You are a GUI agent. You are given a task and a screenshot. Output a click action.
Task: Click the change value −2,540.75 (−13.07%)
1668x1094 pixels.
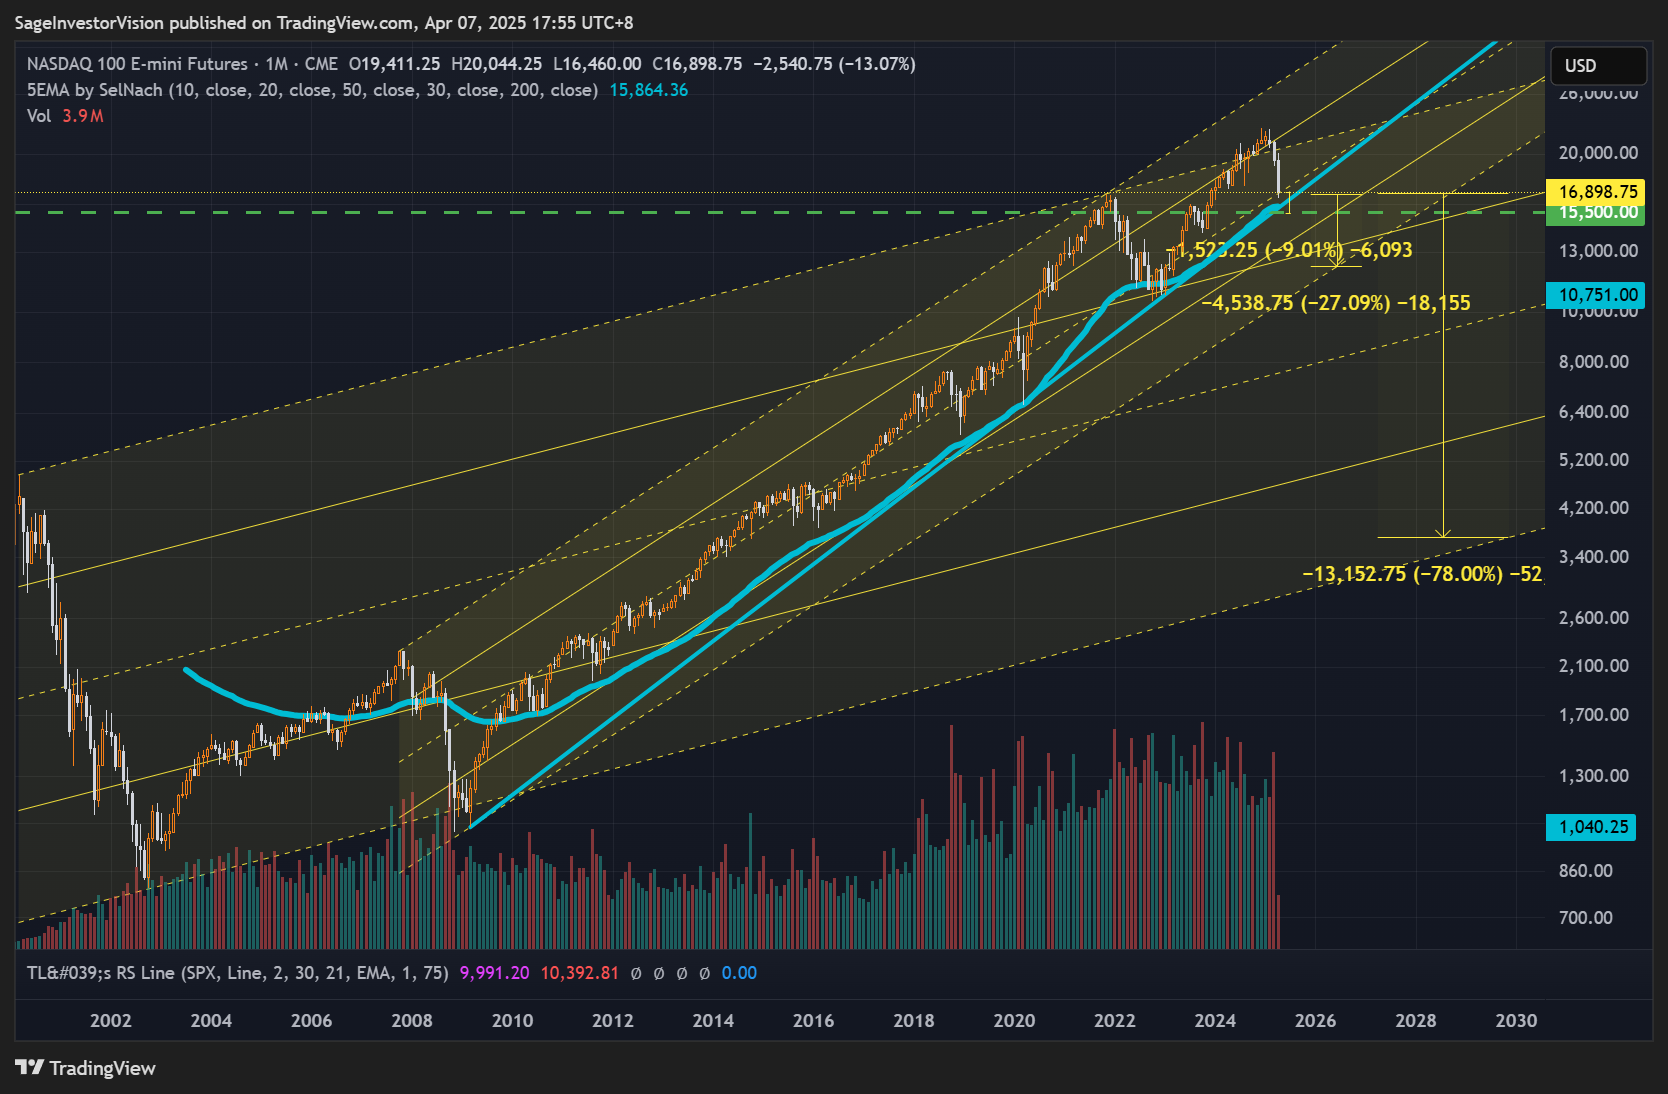(834, 64)
